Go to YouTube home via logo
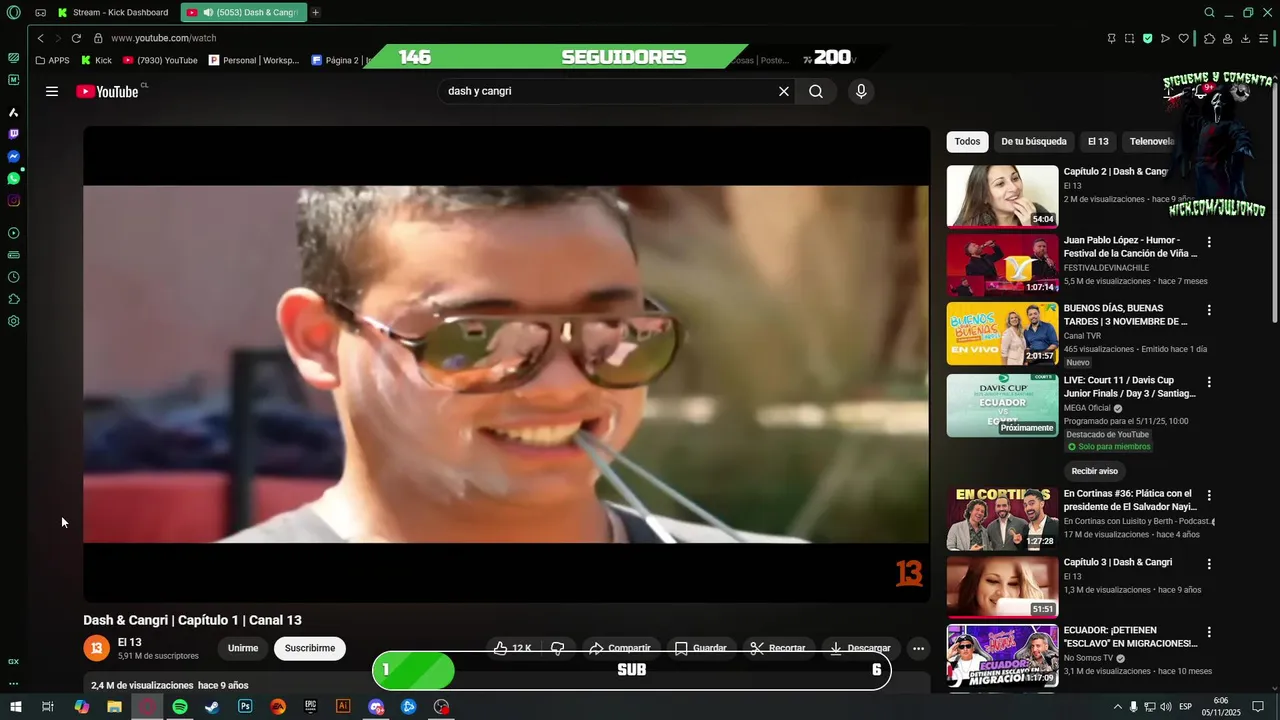This screenshot has width=1280, height=720. click(108, 91)
